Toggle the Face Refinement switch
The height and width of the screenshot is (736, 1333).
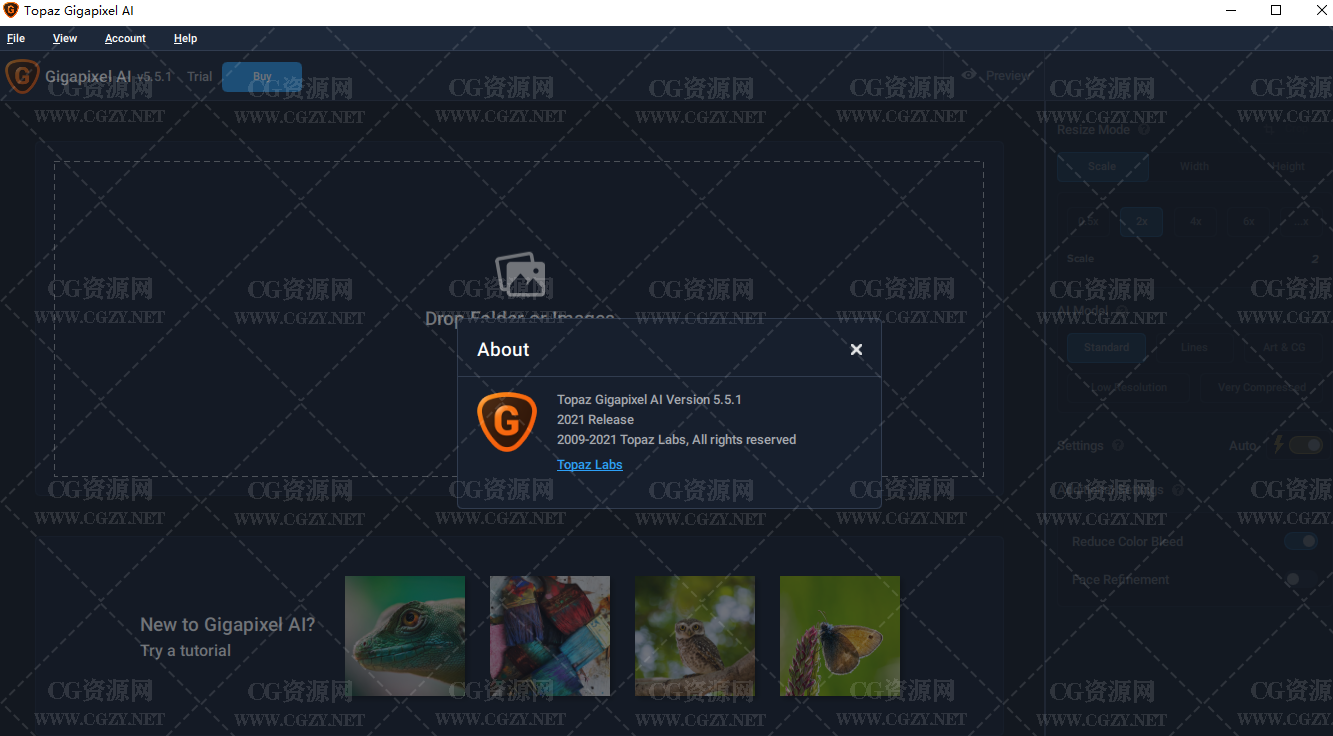pos(1298,579)
